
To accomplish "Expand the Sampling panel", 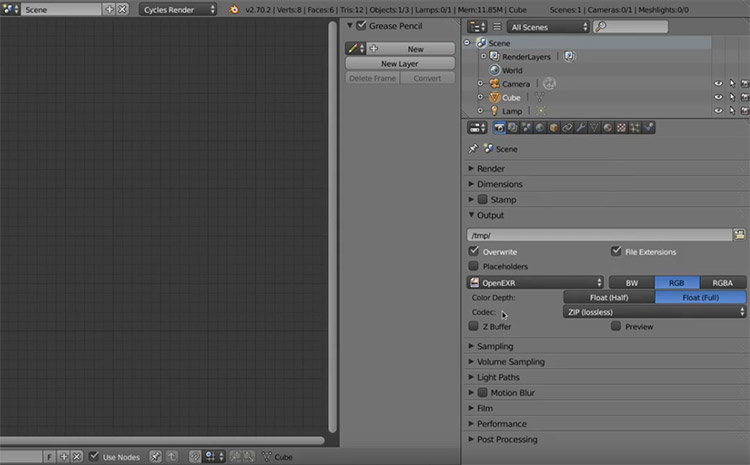I will click(x=495, y=346).
